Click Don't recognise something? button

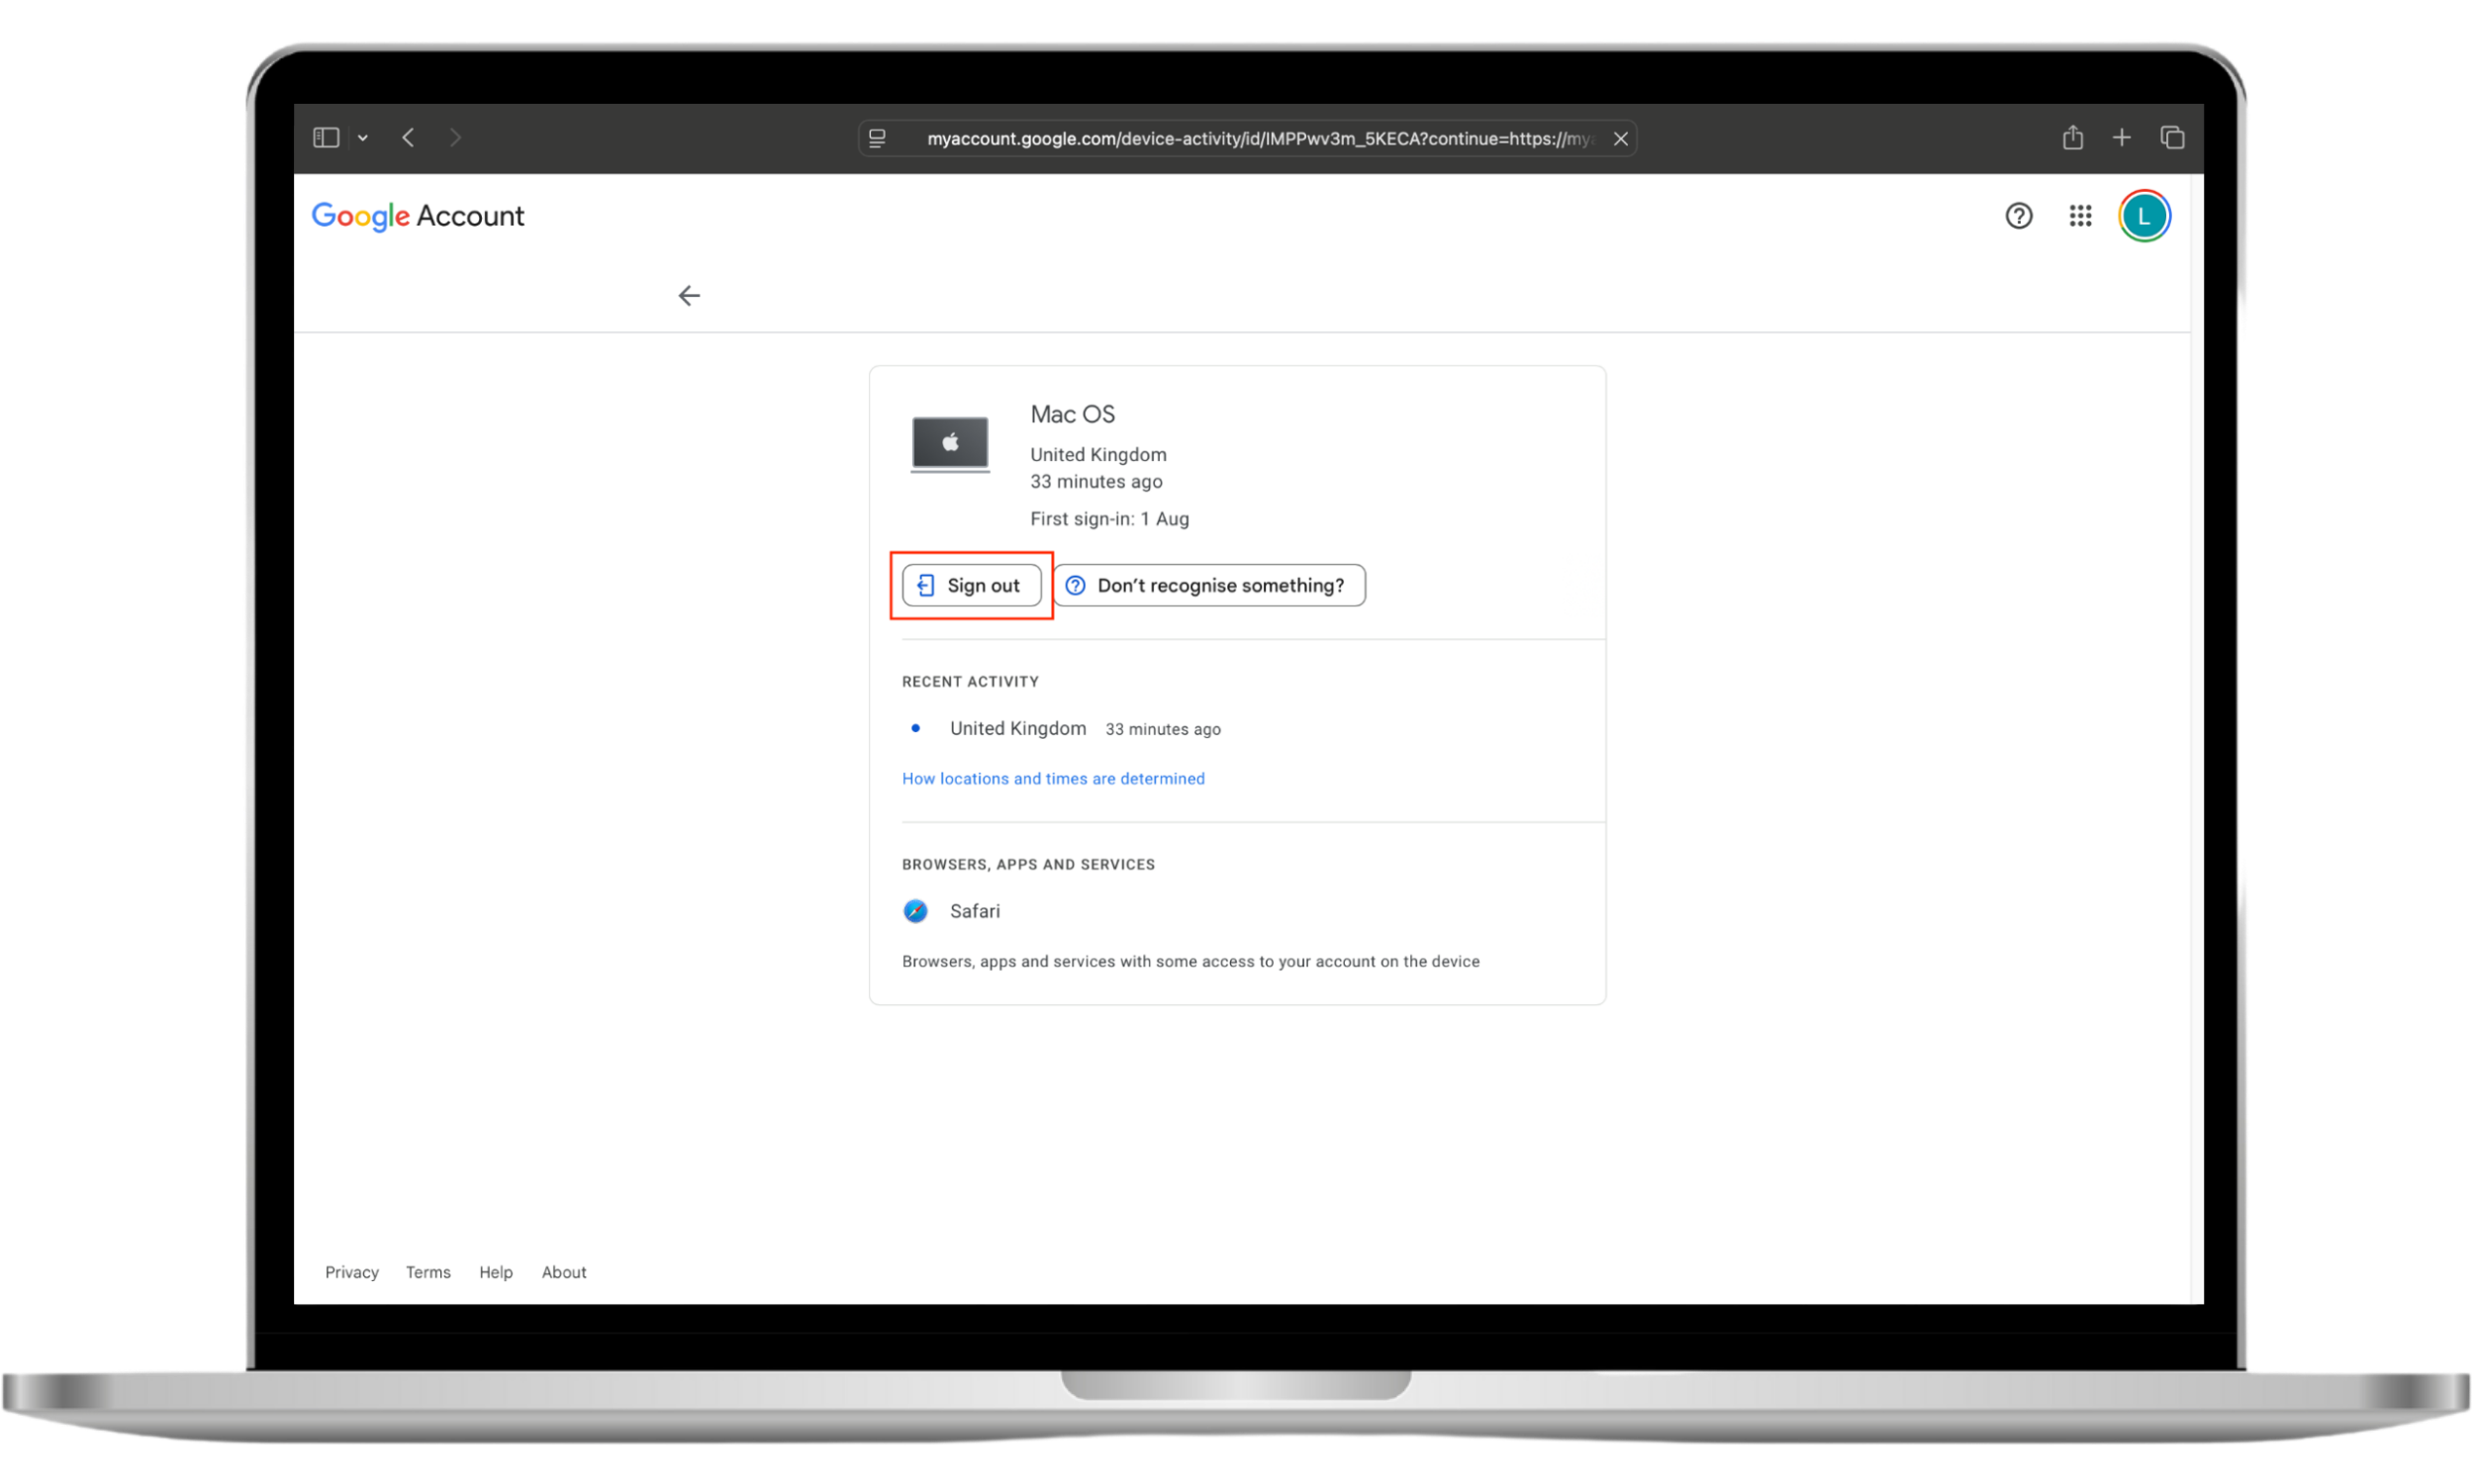click(x=1209, y=585)
